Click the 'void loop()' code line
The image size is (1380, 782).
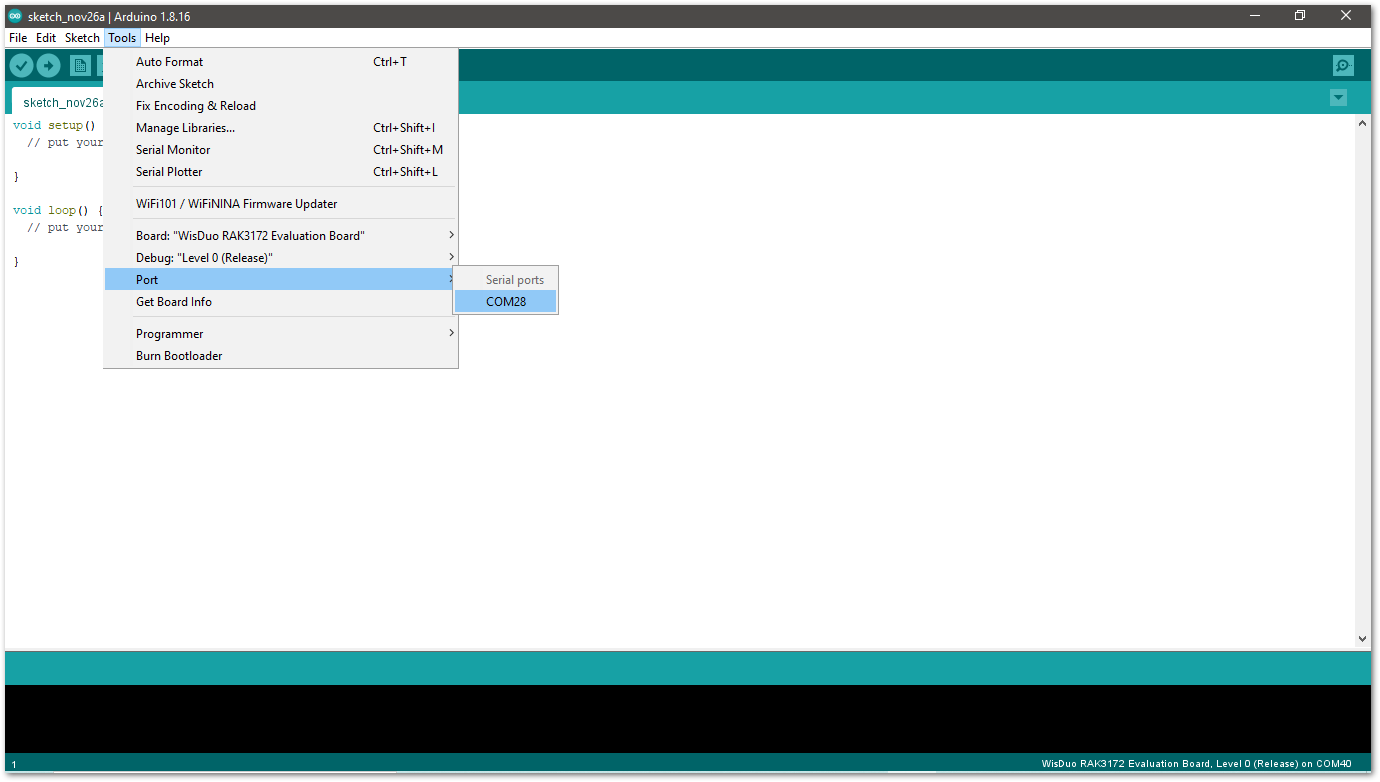58,210
